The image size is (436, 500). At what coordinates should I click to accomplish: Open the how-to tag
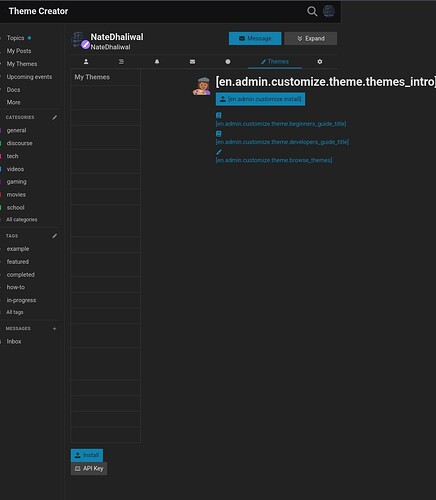[16, 287]
